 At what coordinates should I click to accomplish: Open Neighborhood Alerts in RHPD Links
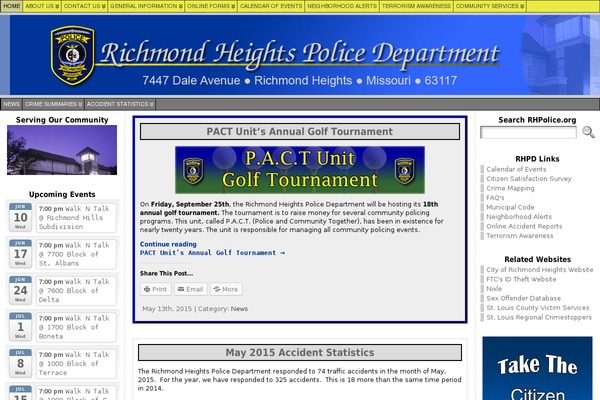coord(519,217)
